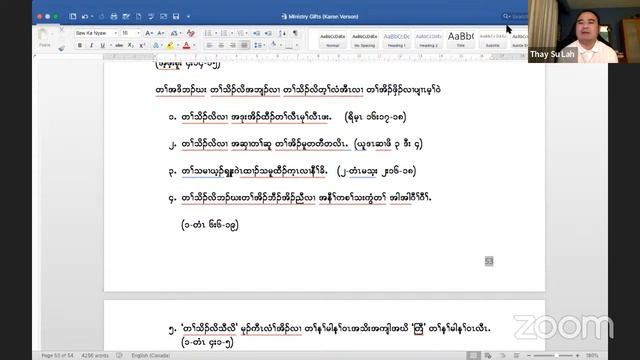Click the Increase Indent icon

coord(268,33)
